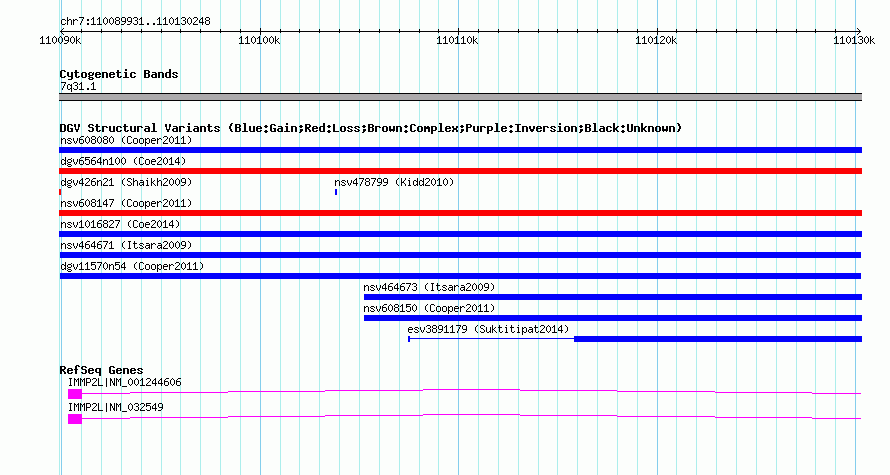Image resolution: width=890 pixels, height=475 pixels.
Task: Click the 110110k ruler tick label
Action: point(457,40)
